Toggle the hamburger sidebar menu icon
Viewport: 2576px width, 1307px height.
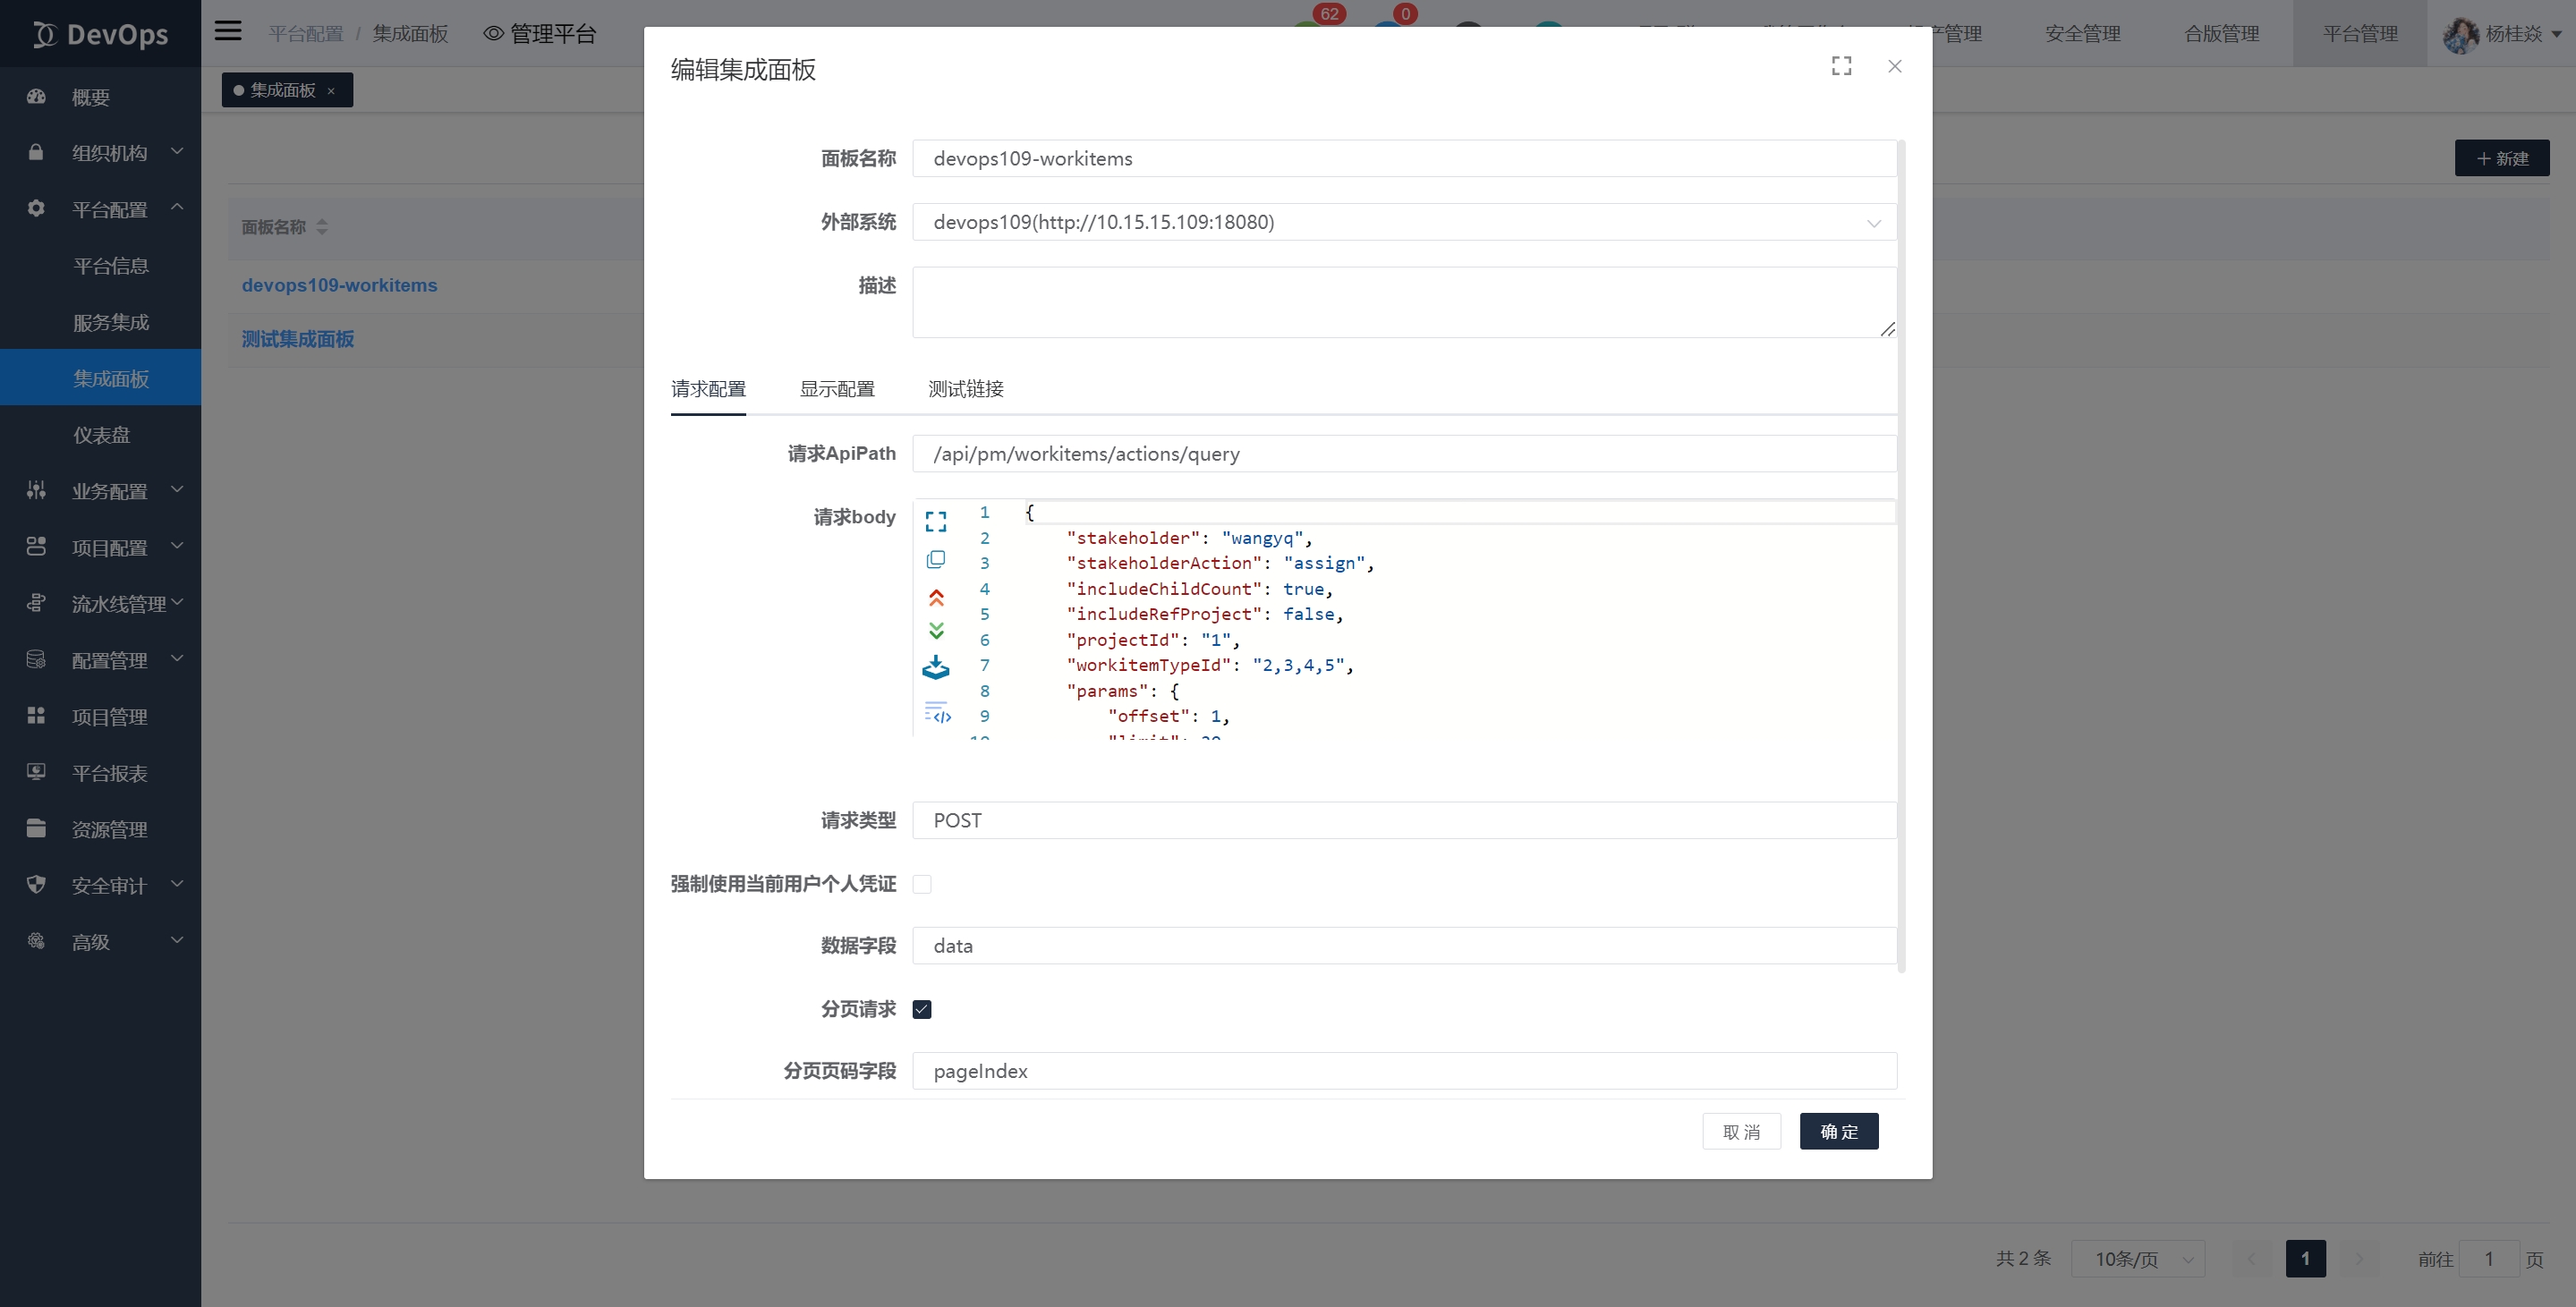[228, 32]
